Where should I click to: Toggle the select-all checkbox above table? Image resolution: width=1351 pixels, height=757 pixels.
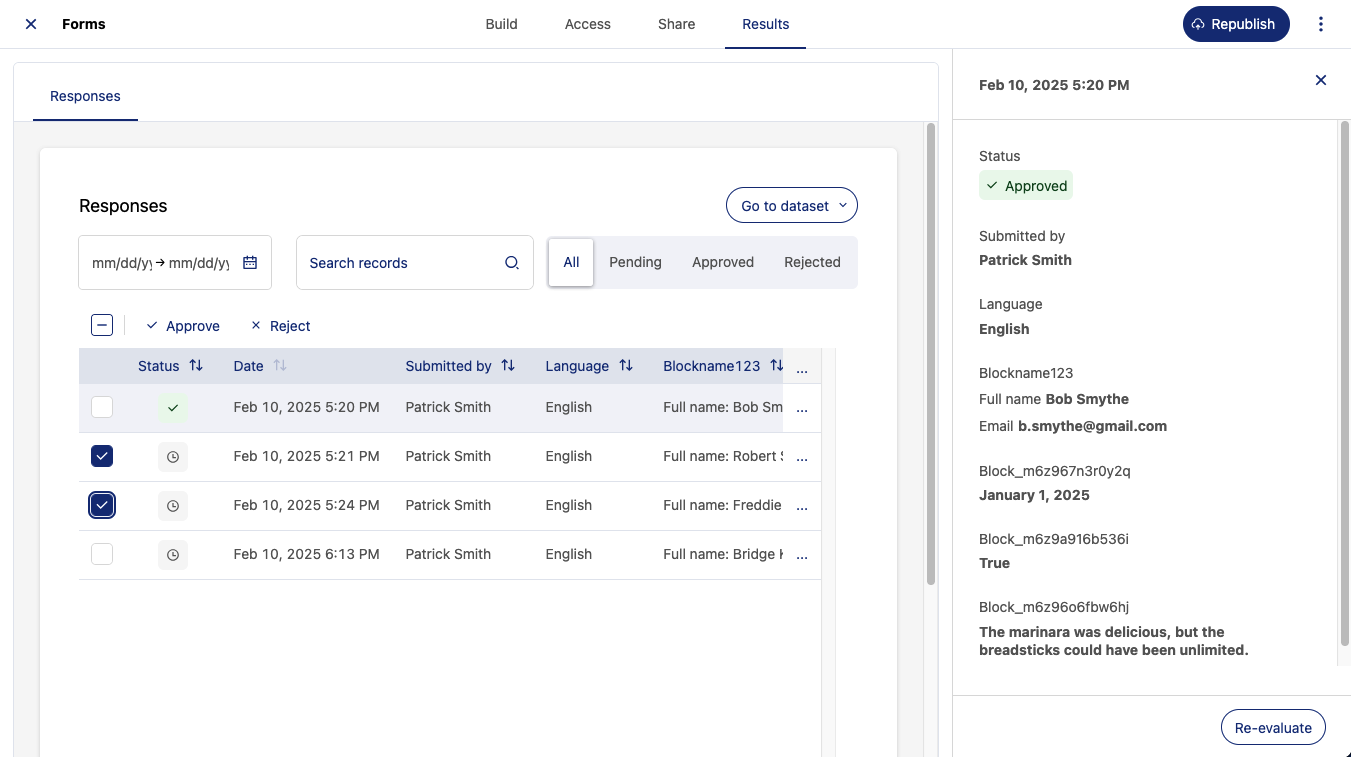tap(102, 325)
